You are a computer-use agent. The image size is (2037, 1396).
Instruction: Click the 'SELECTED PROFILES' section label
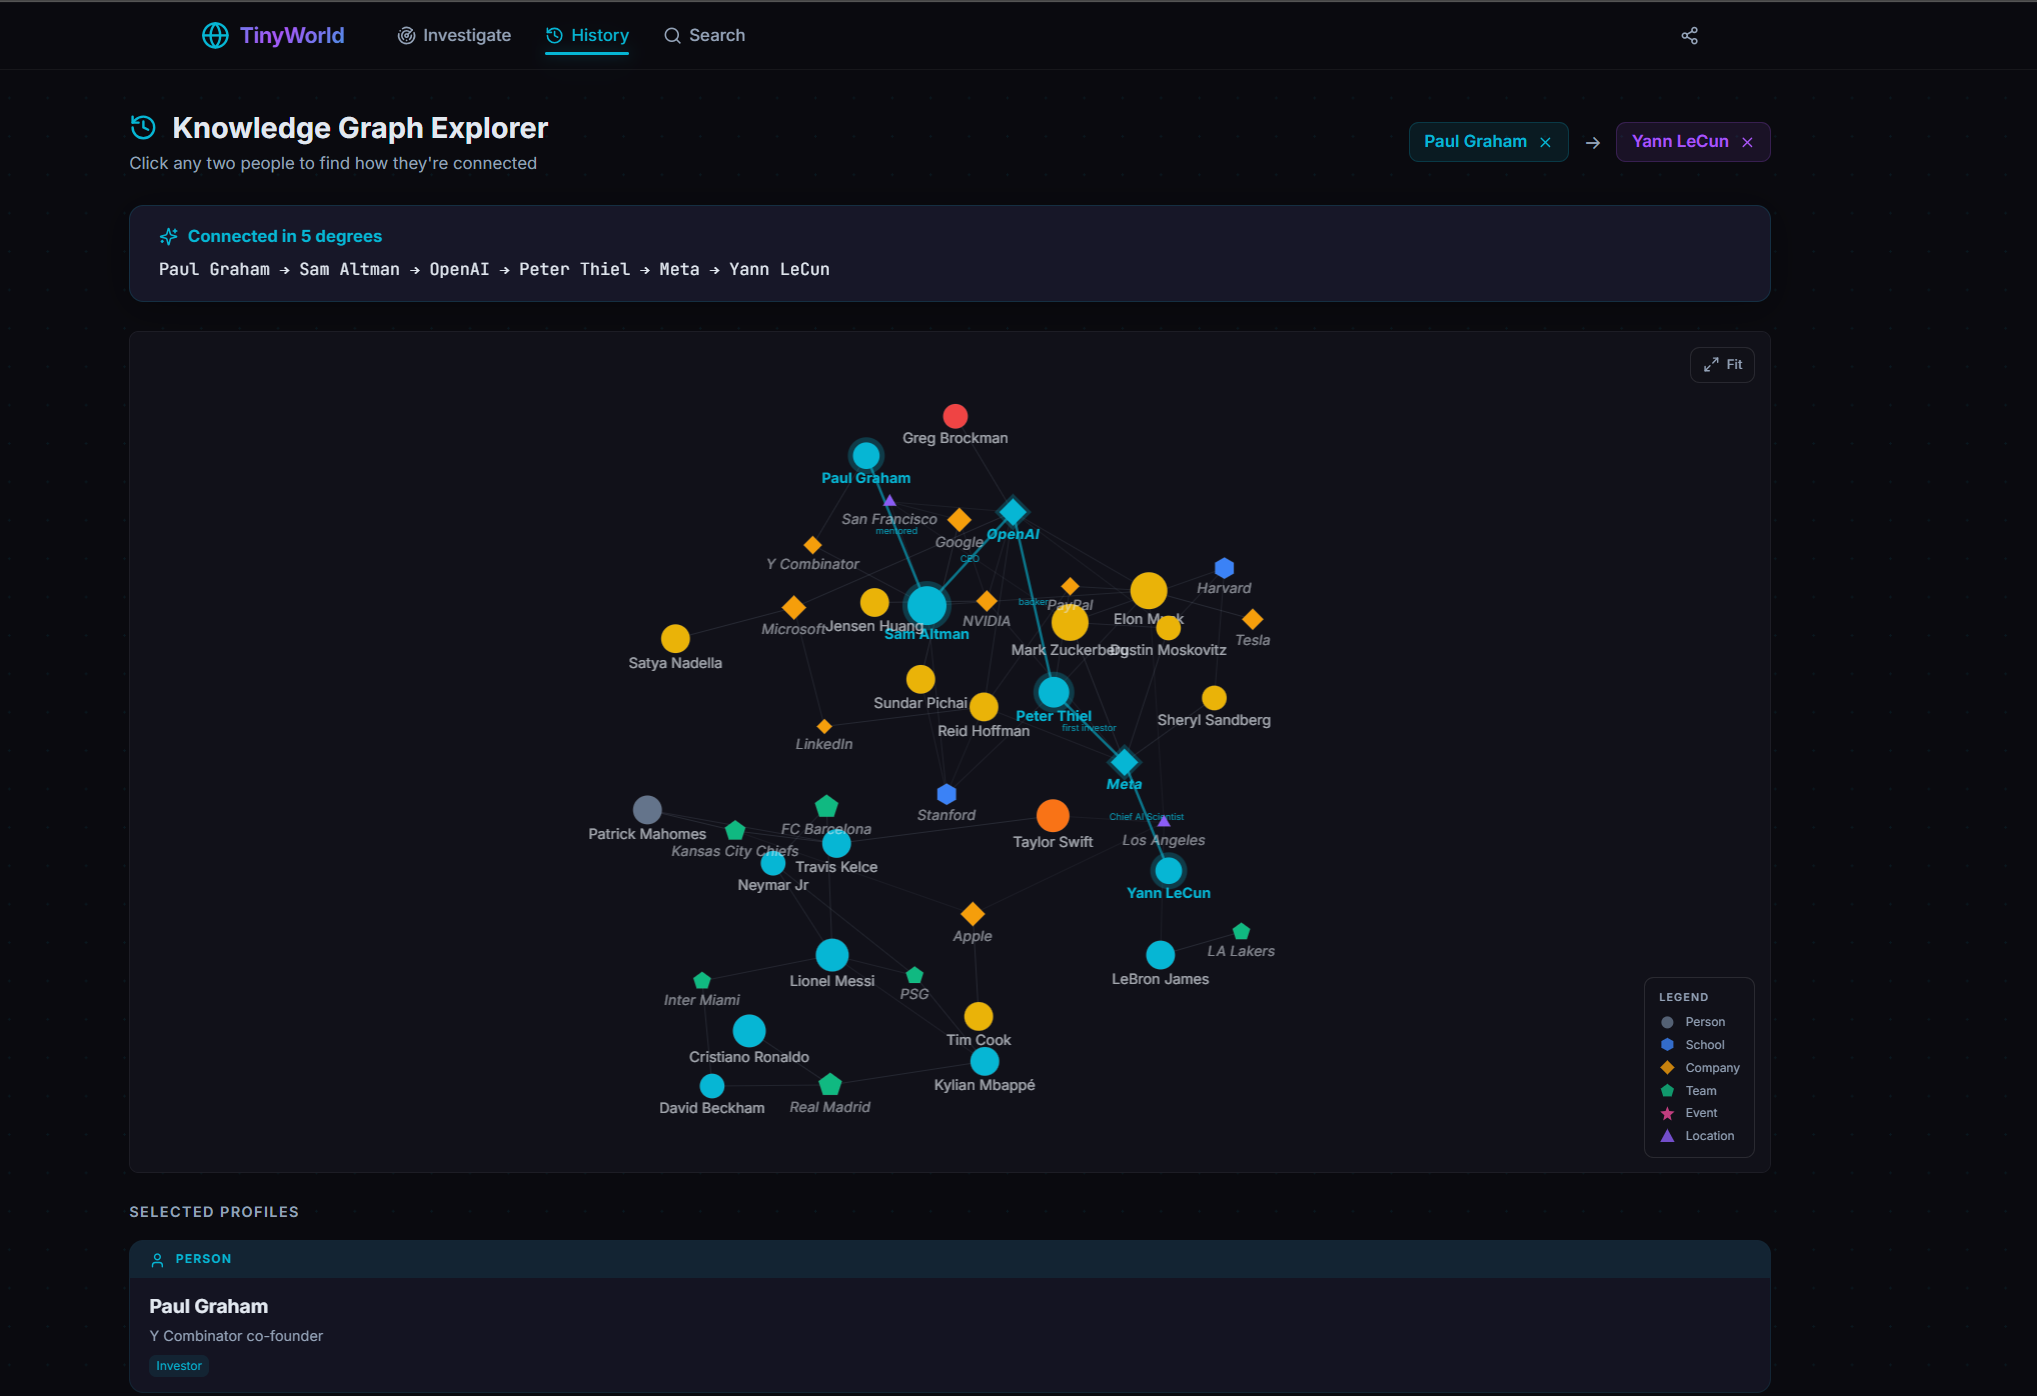[214, 1212]
